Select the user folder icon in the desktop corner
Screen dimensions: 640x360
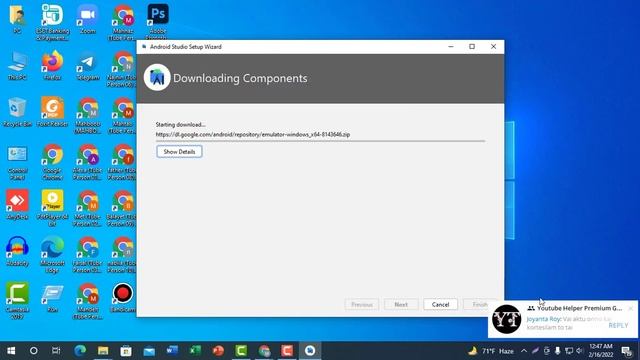17,19
